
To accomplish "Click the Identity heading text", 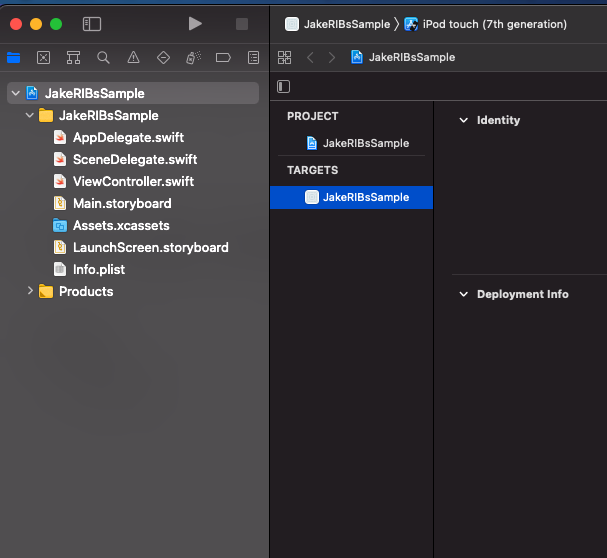I will (x=499, y=120).
